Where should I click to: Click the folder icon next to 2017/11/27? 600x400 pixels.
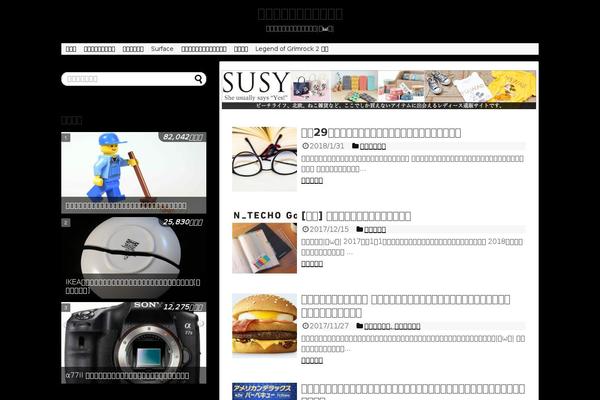click(359, 326)
